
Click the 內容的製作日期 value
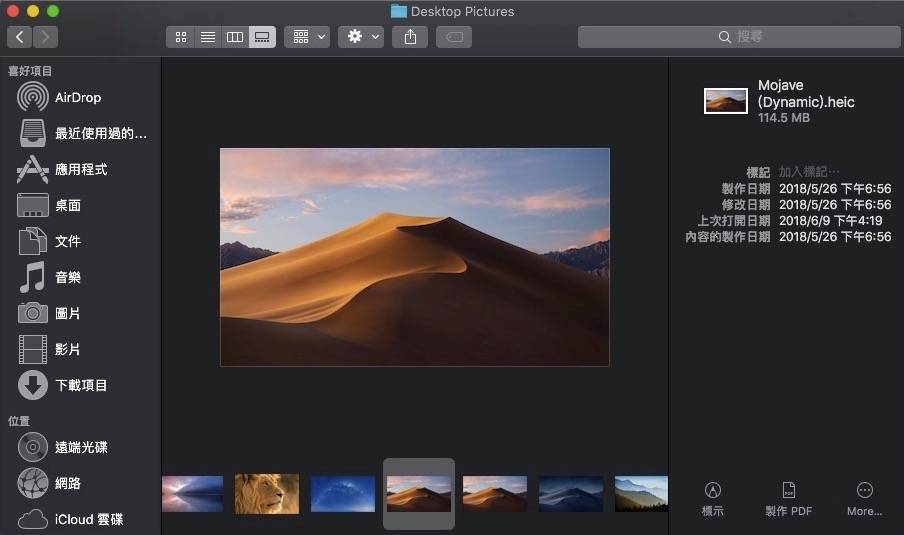(835, 237)
